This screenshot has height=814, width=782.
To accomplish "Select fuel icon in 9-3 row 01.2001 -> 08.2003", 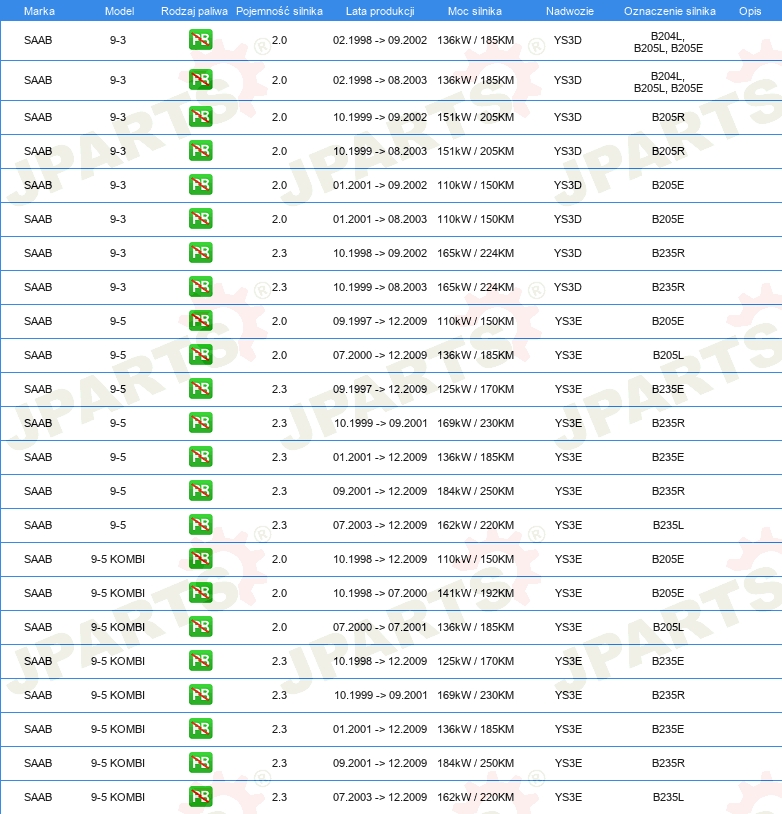I will pyautogui.click(x=200, y=219).
